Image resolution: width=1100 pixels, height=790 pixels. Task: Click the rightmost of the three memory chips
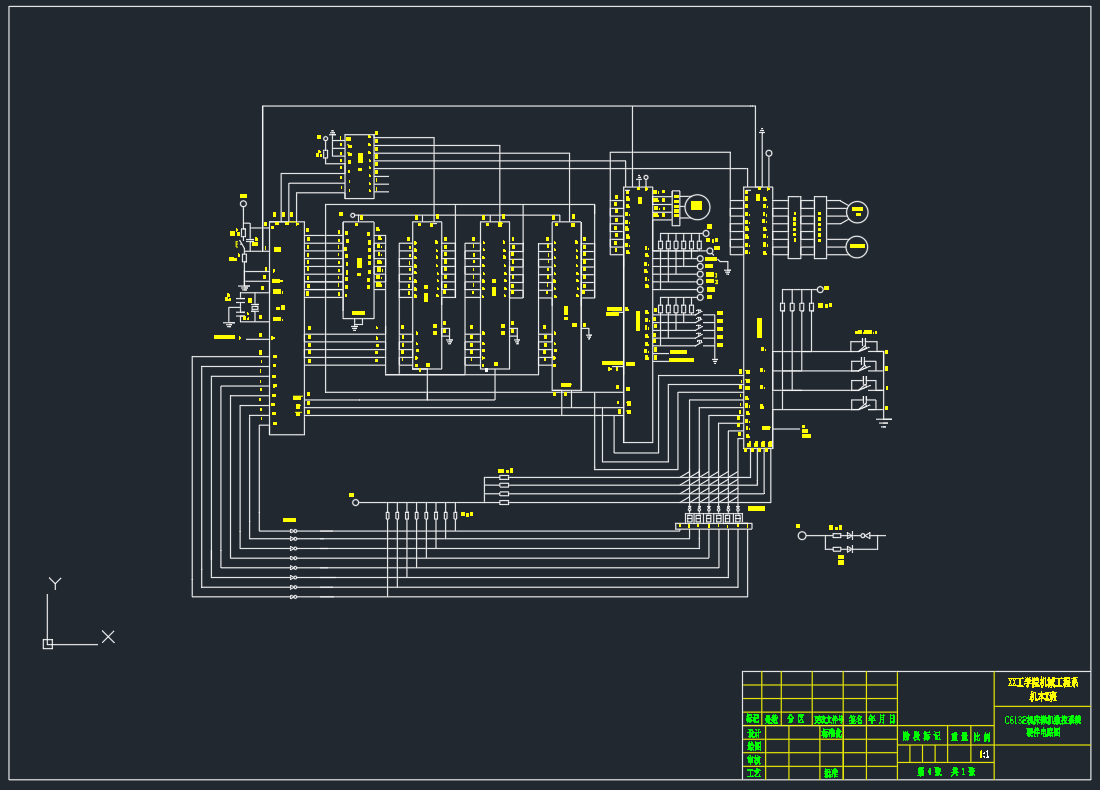[566, 305]
